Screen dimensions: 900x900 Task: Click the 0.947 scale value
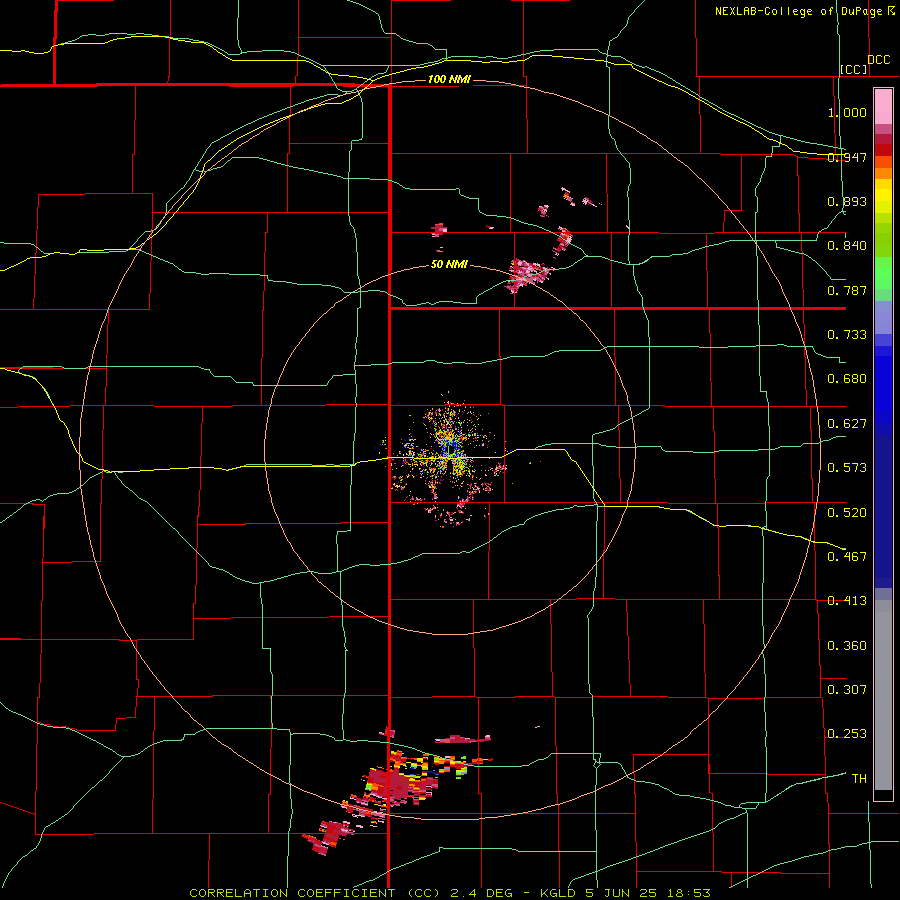847,157
